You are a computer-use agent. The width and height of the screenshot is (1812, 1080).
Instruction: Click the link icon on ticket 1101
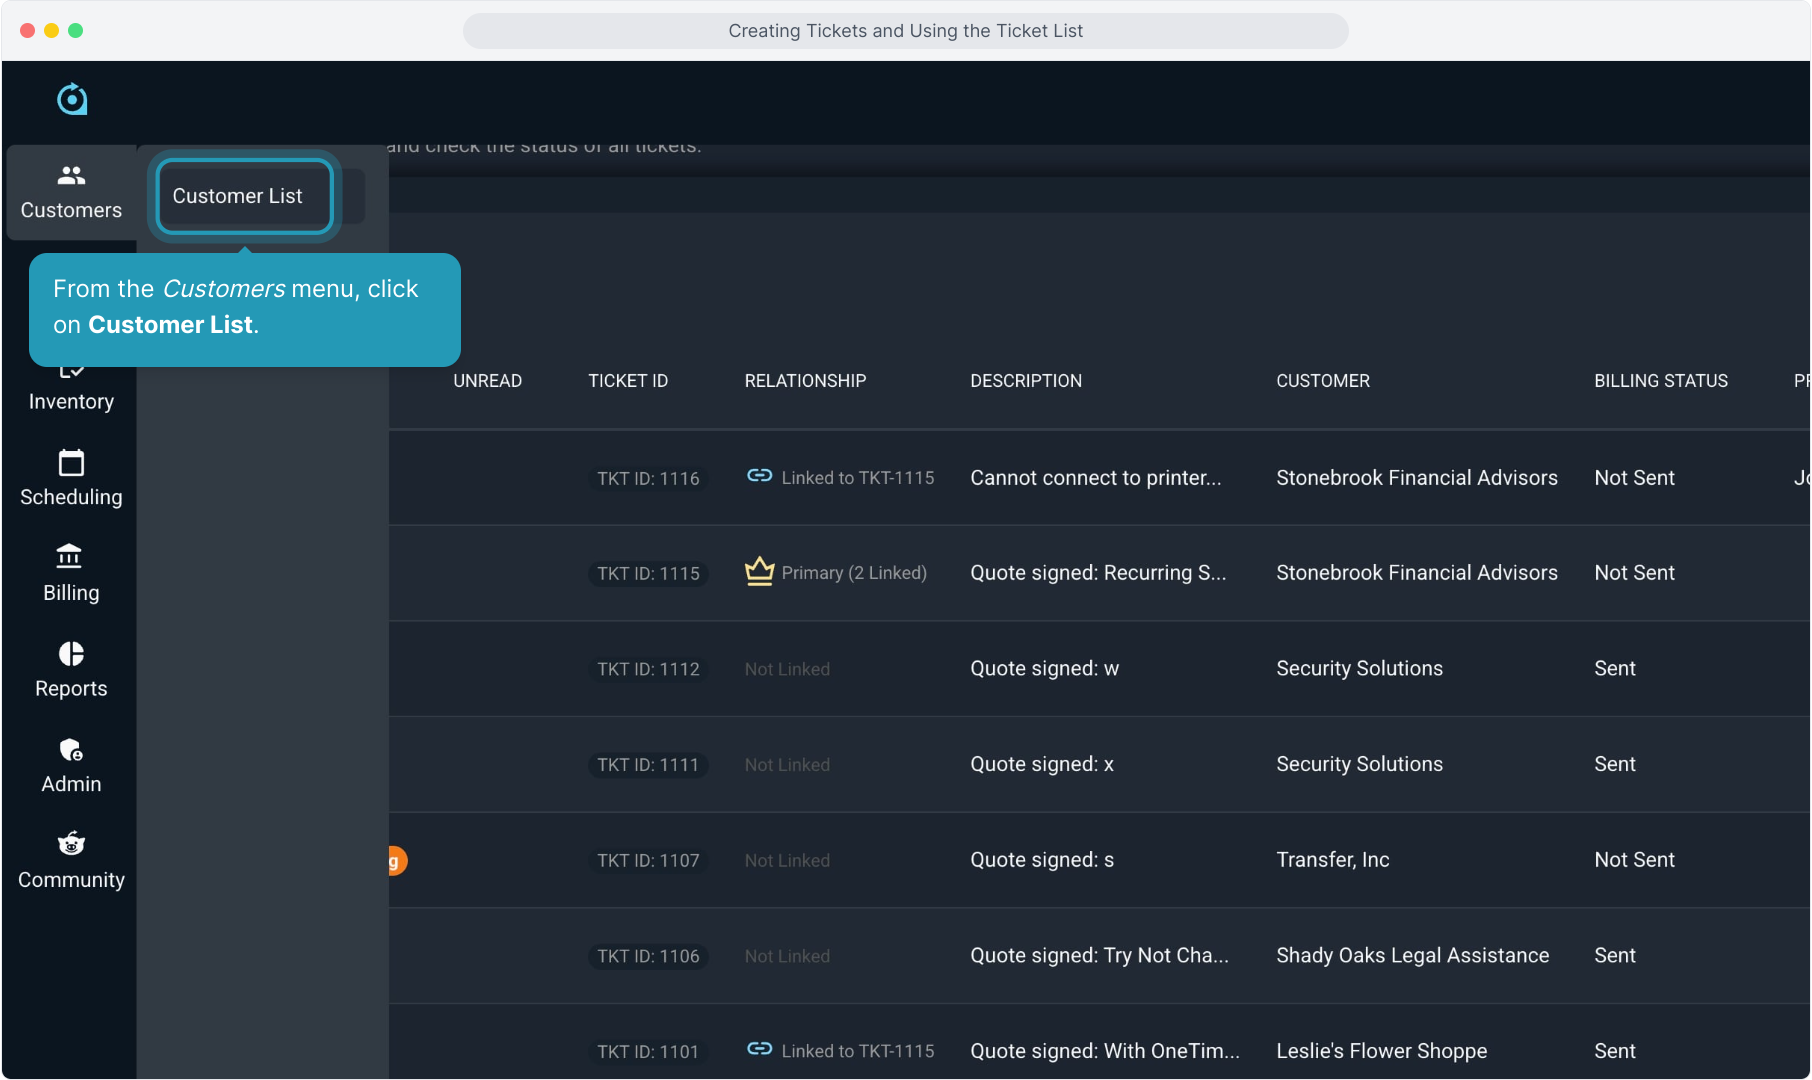(x=759, y=1049)
